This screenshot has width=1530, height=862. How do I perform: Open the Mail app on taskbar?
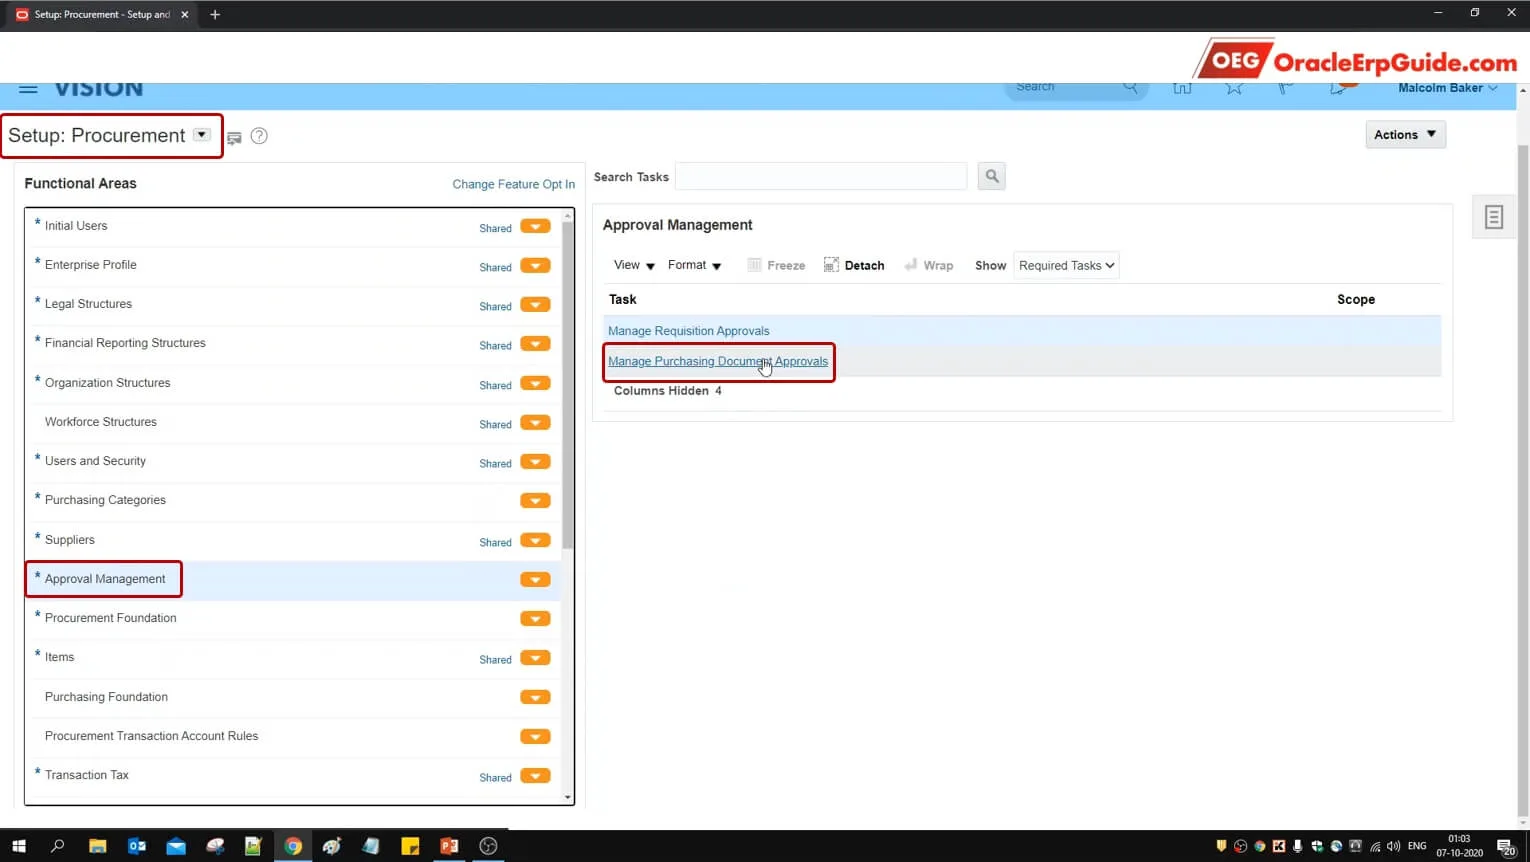[176, 846]
